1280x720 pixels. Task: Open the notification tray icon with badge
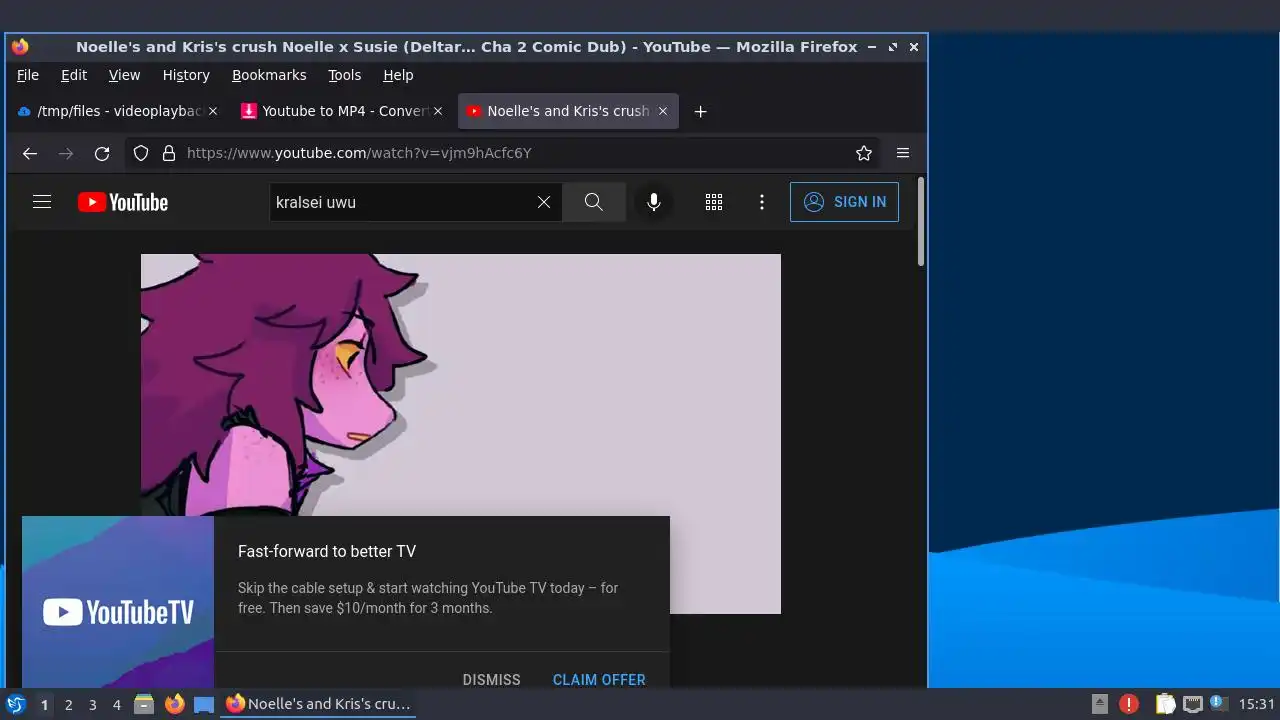(1218, 704)
